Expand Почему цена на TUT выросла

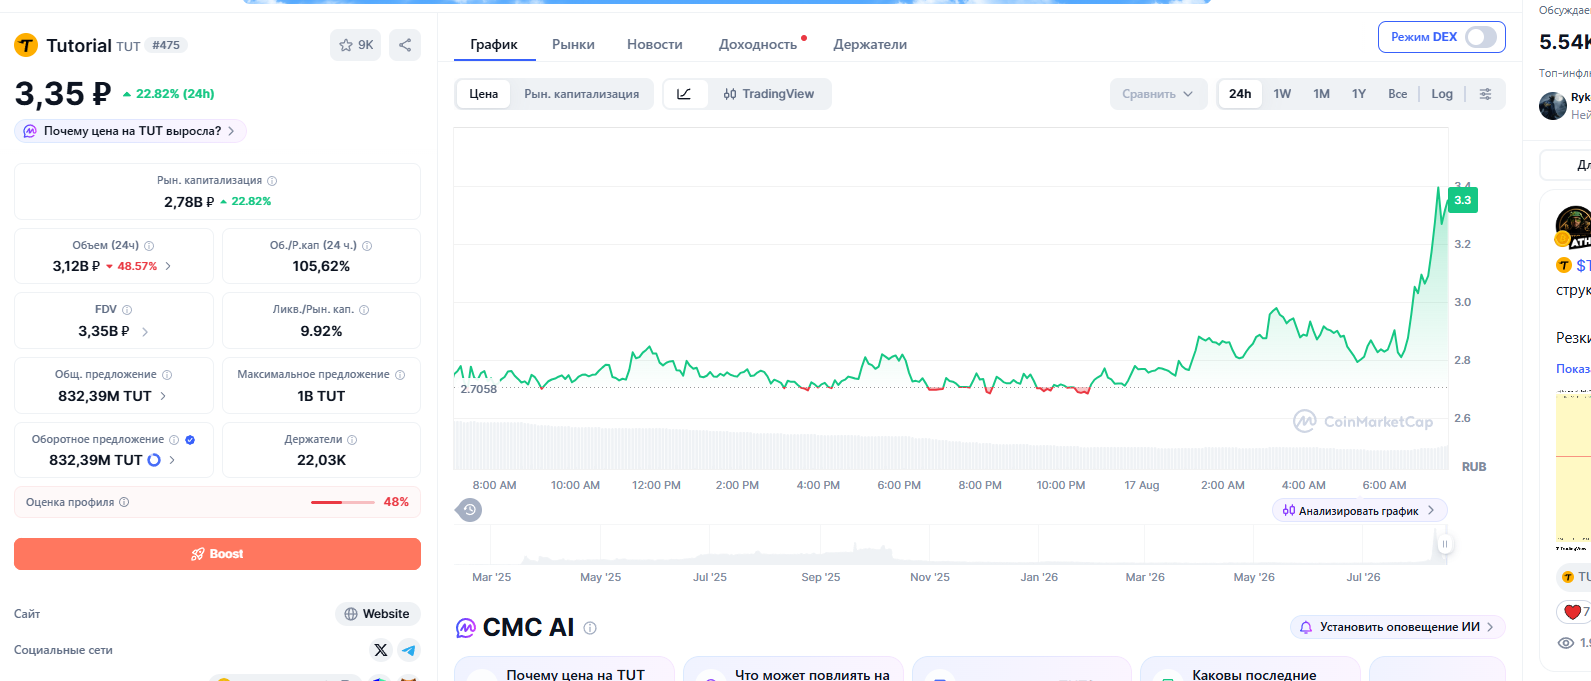(x=130, y=131)
